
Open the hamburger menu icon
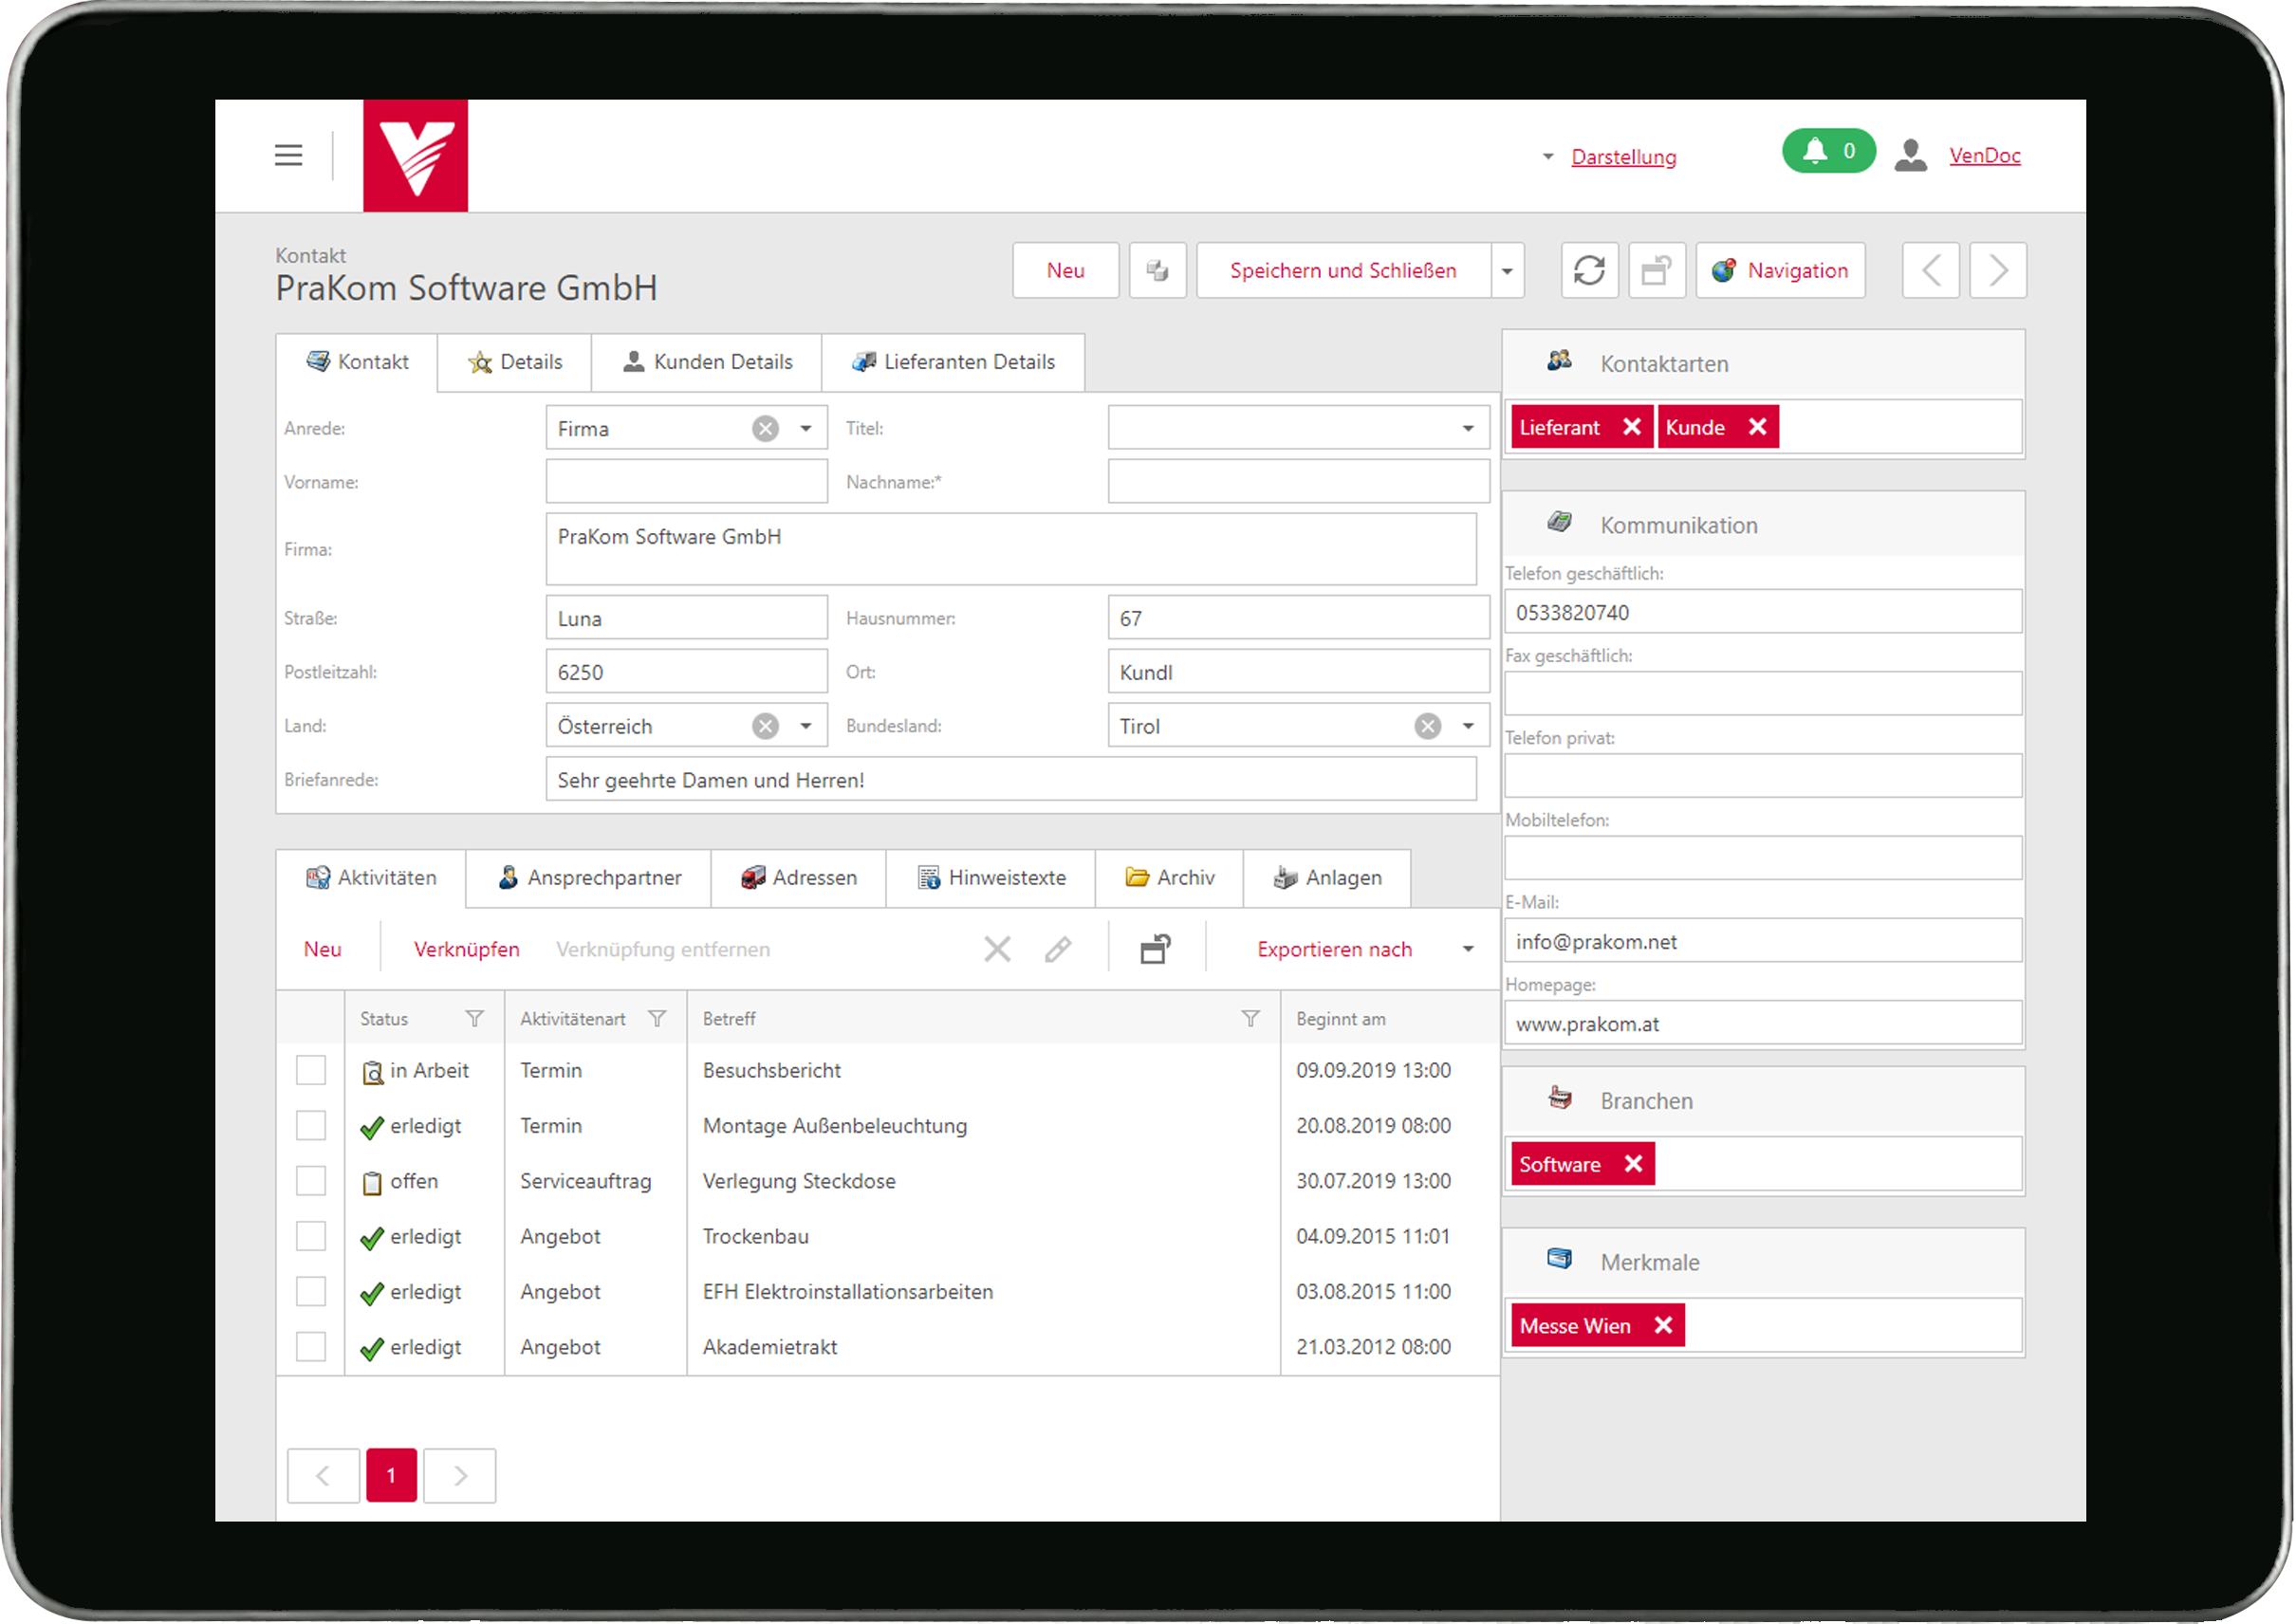click(288, 155)
